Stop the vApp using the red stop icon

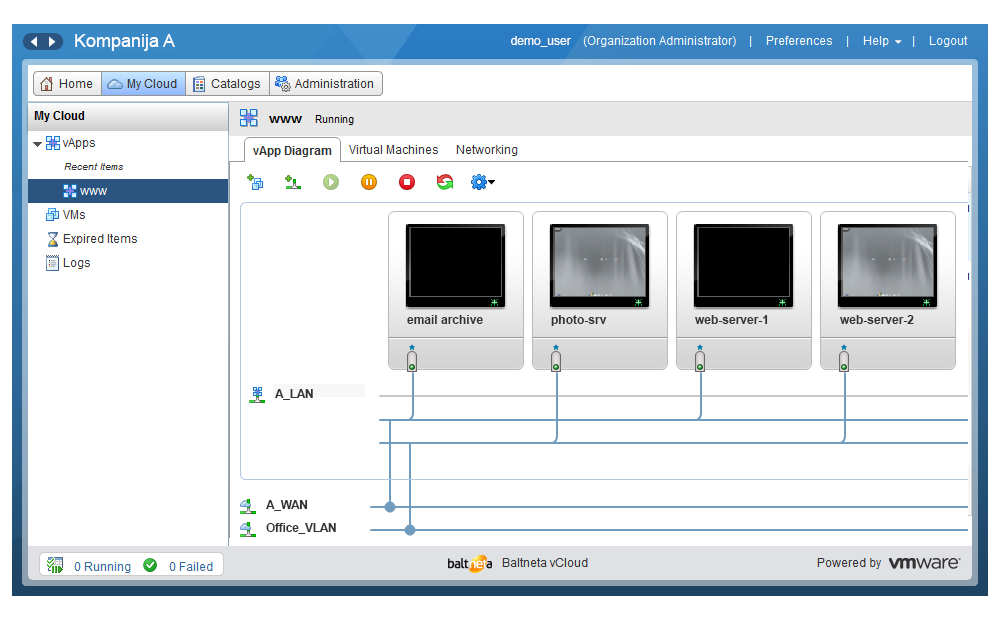[x=407, y=182]
